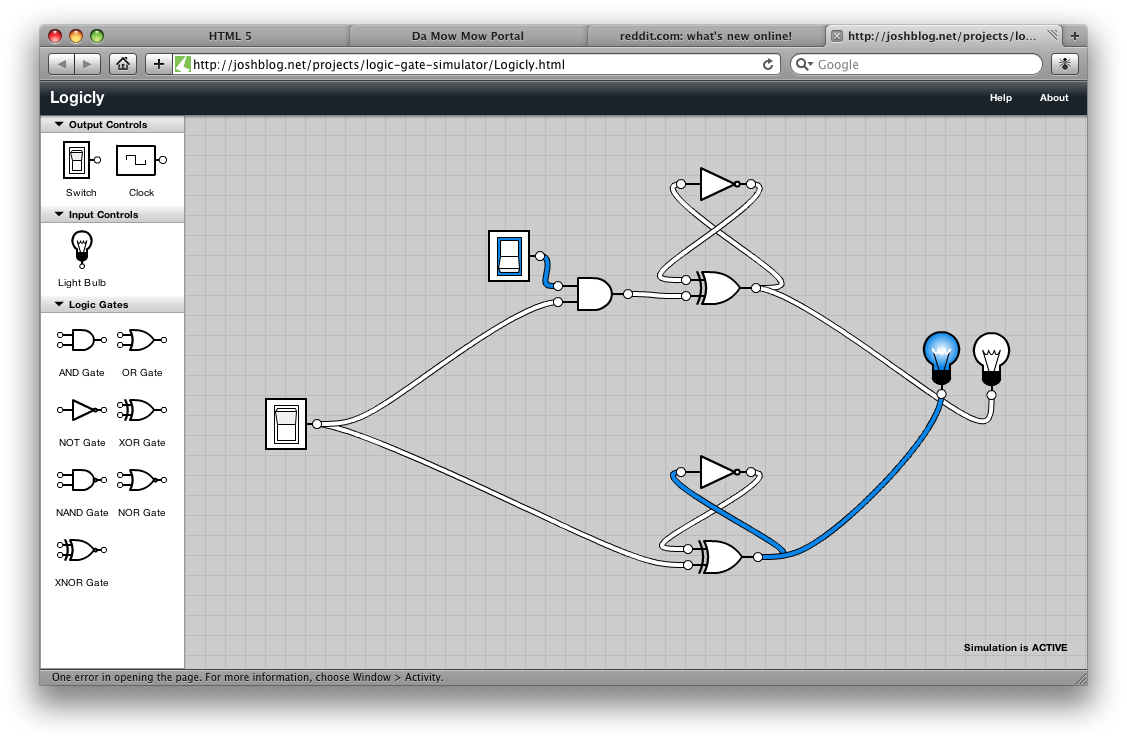Collapse the Output Controls section
This screenshot has width=1127, height=740.
pyautogui.click(x=59, y=125)
